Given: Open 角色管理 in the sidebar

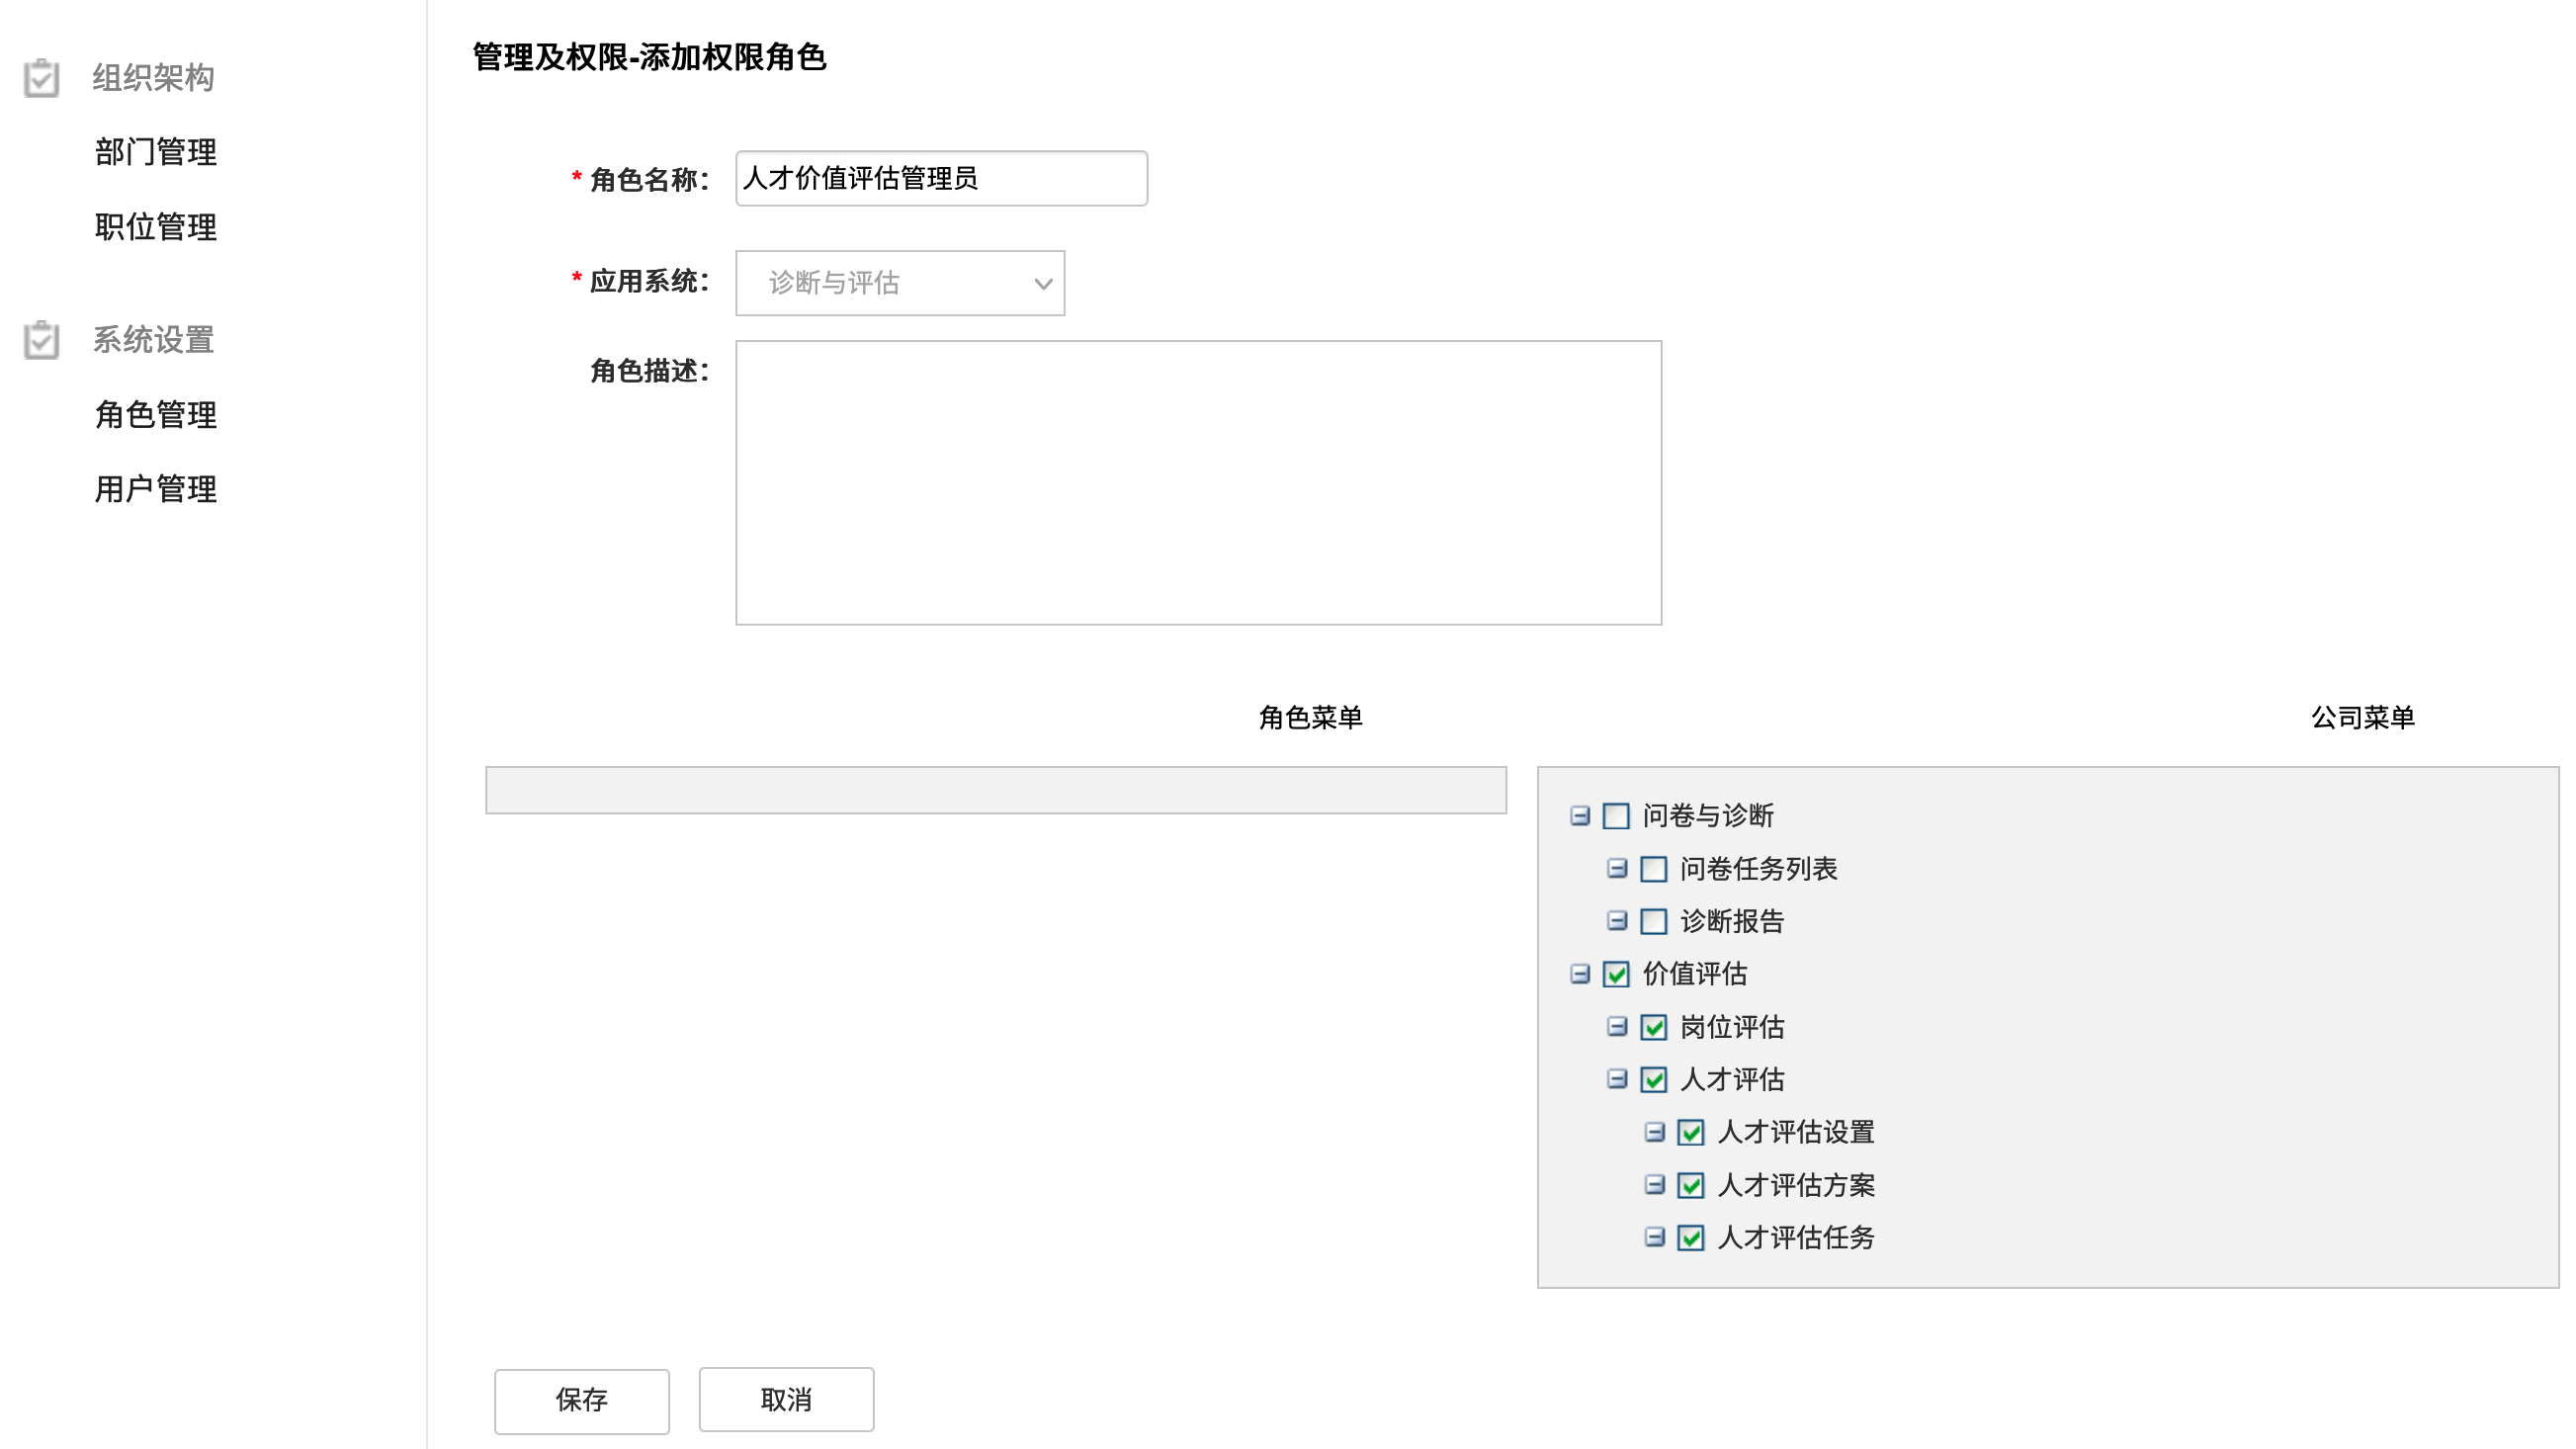Looking at the screenshot, I should [x=156, y=414].
